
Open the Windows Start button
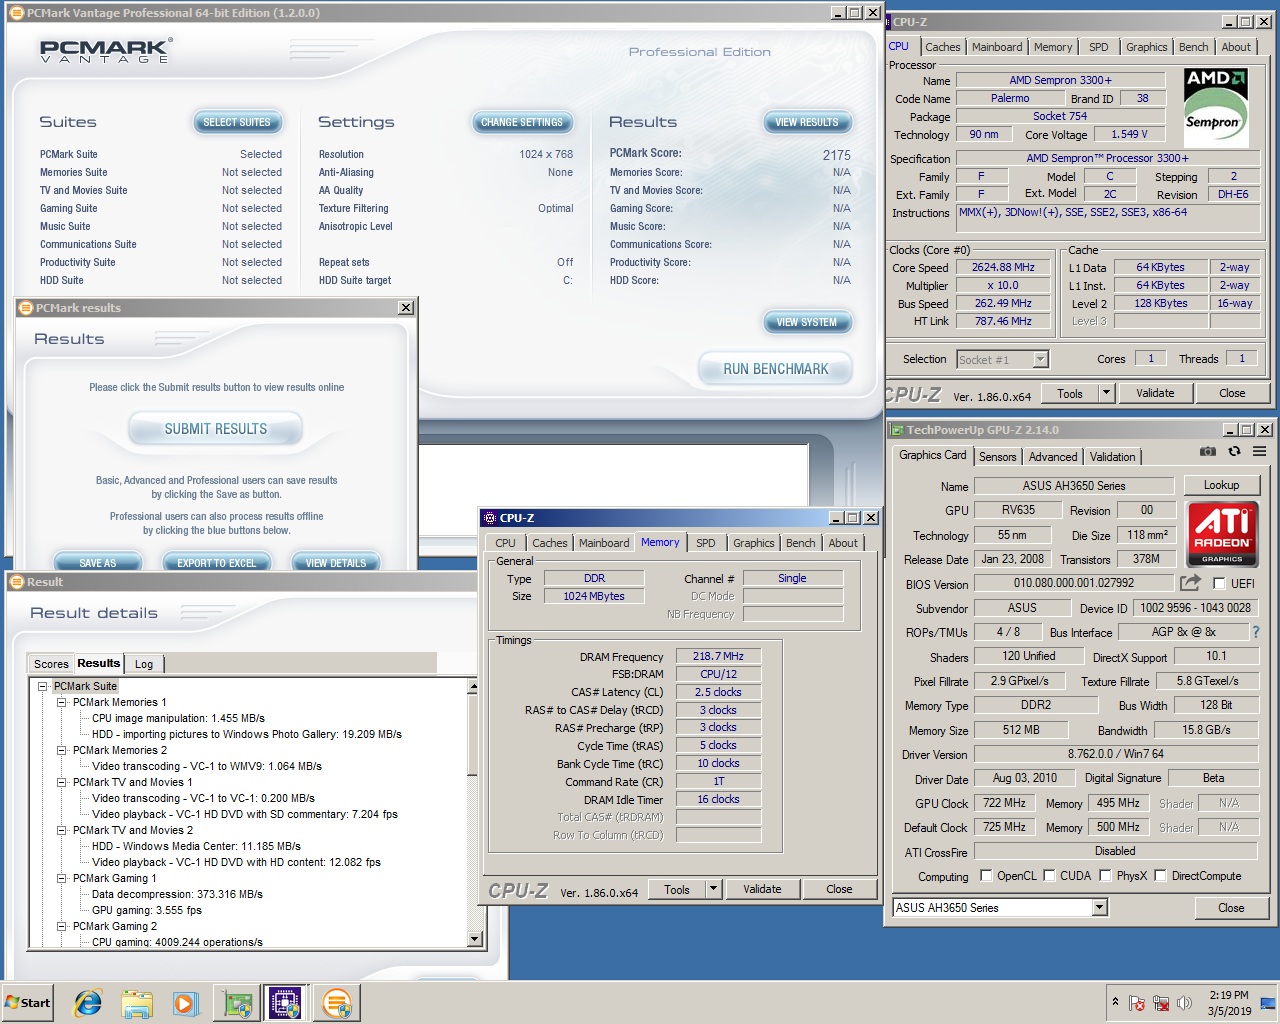coord(28,1003)
